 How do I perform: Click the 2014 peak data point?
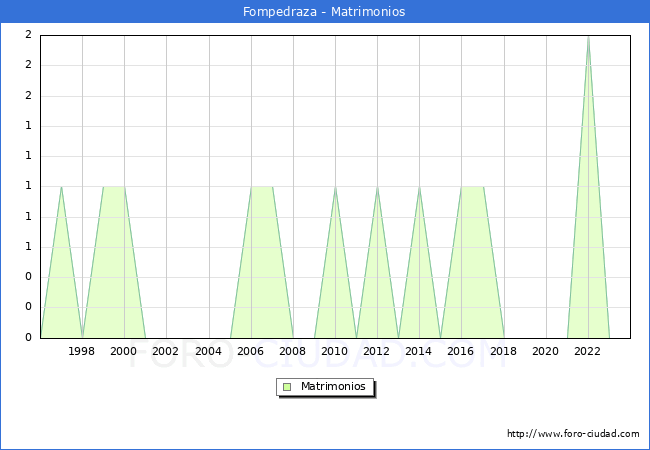420,187
